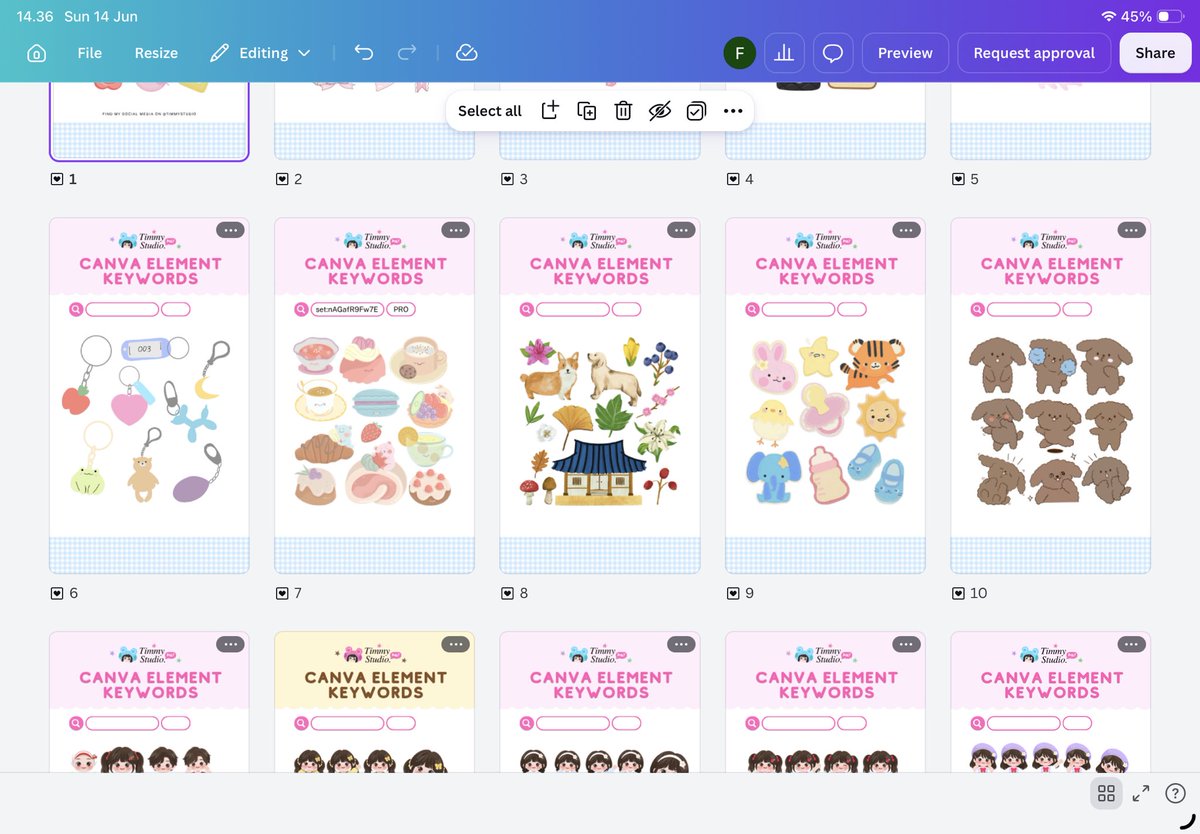Undo the last action
Screen dimensions: 1200x834
click(x=364, y=53)
